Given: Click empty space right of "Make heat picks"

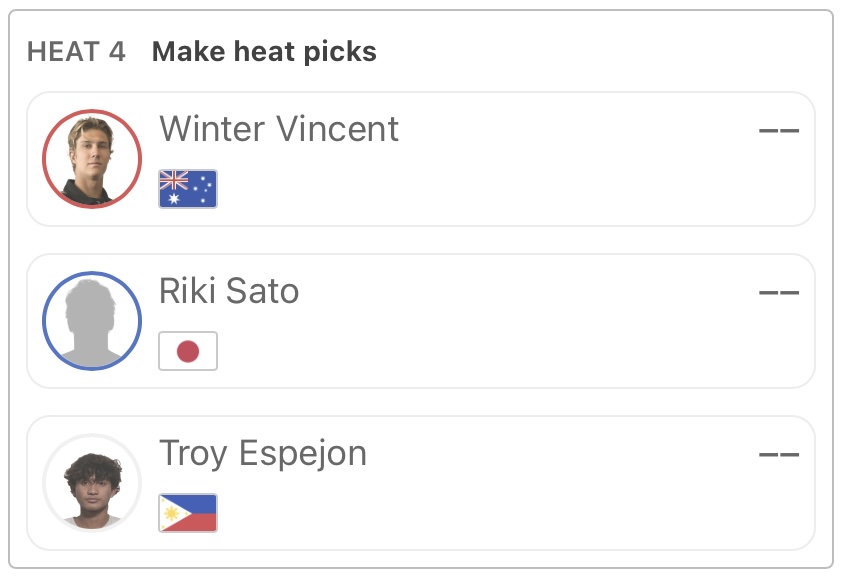Looking at the screenshot, I should (600, 52).
